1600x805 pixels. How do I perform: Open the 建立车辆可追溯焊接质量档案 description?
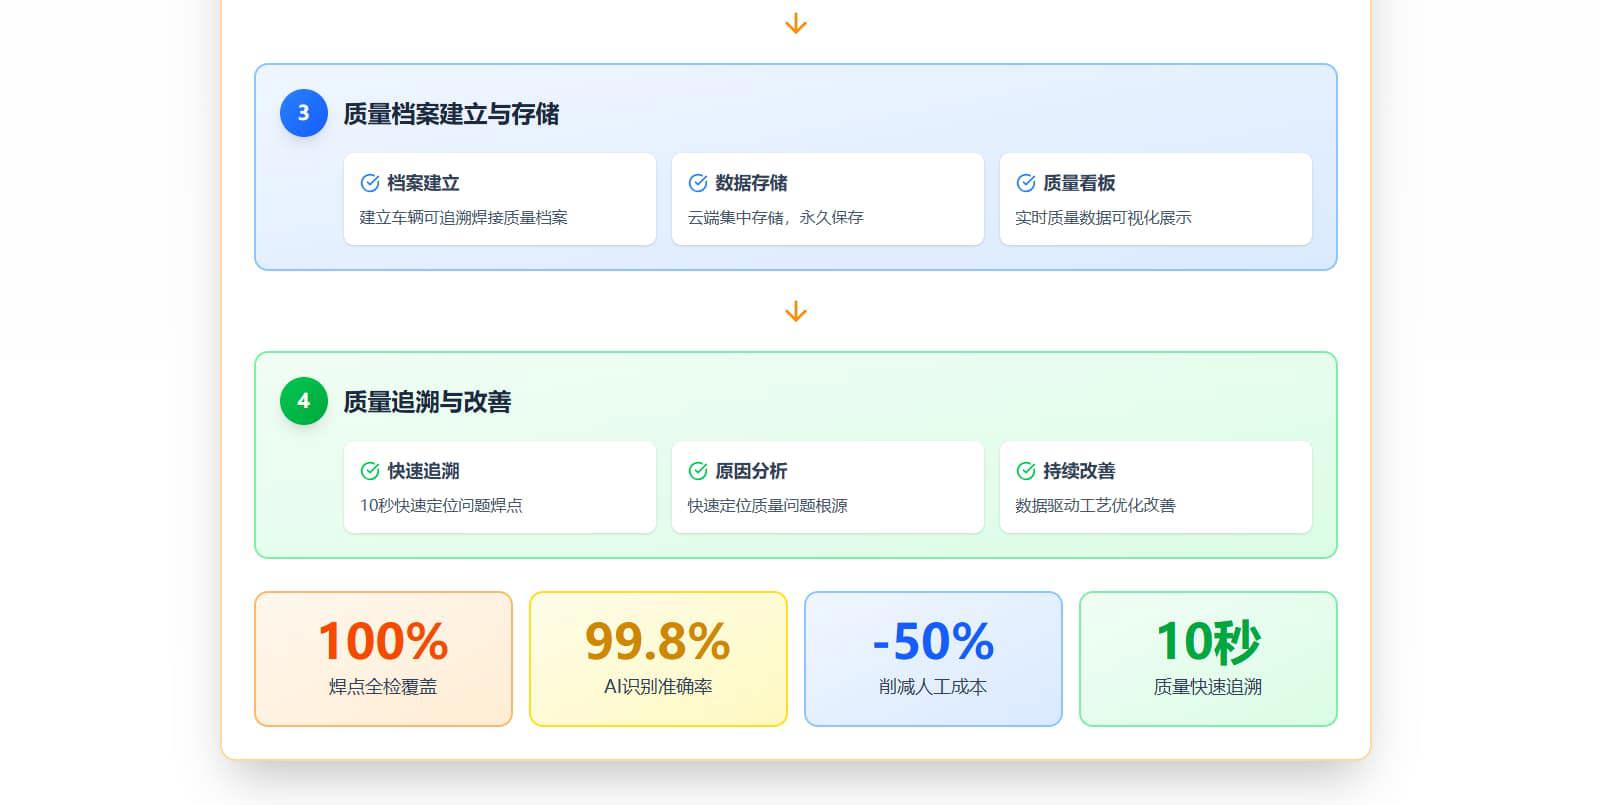click(x=464, y=218)
